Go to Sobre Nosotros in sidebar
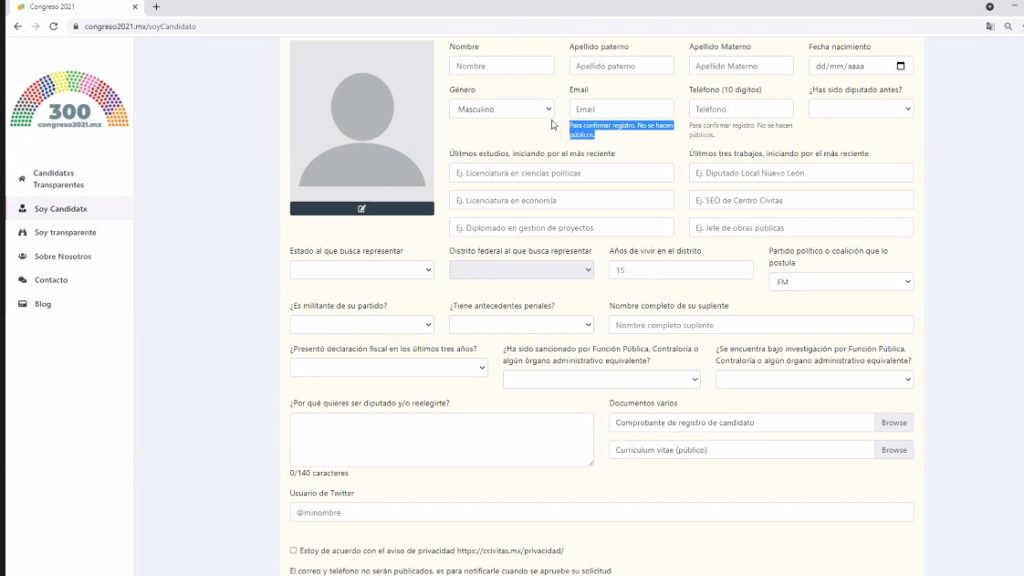 tap(62, 256)
